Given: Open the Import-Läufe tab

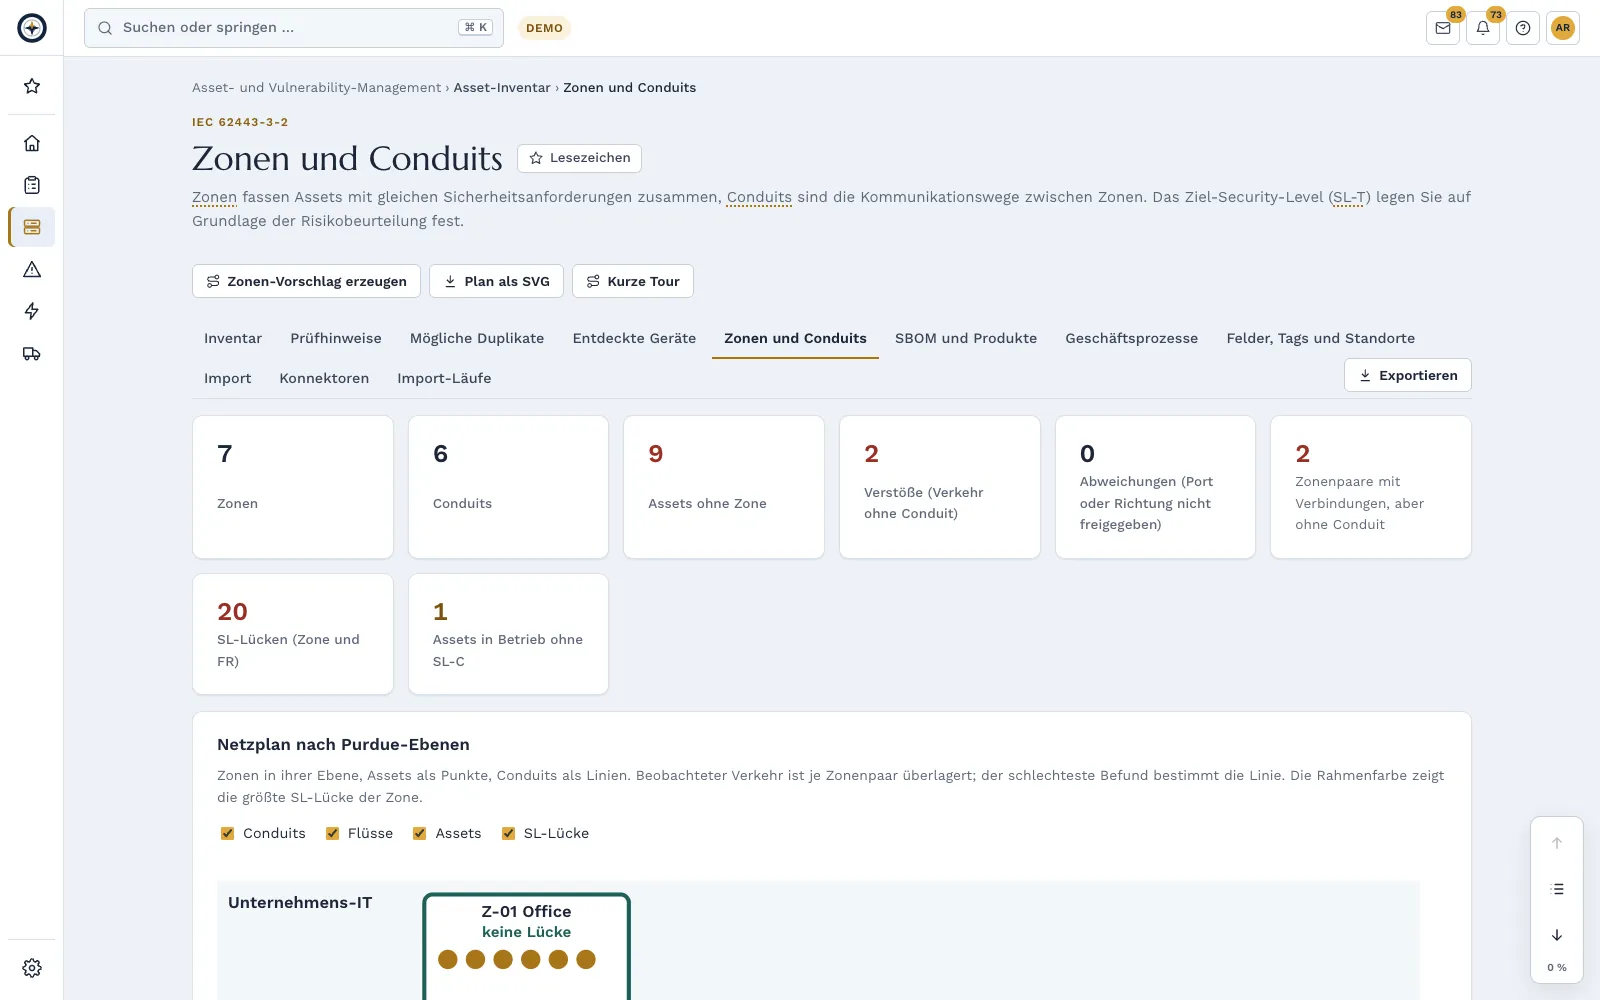Looking at the screenshot, I should pos(444,378).
